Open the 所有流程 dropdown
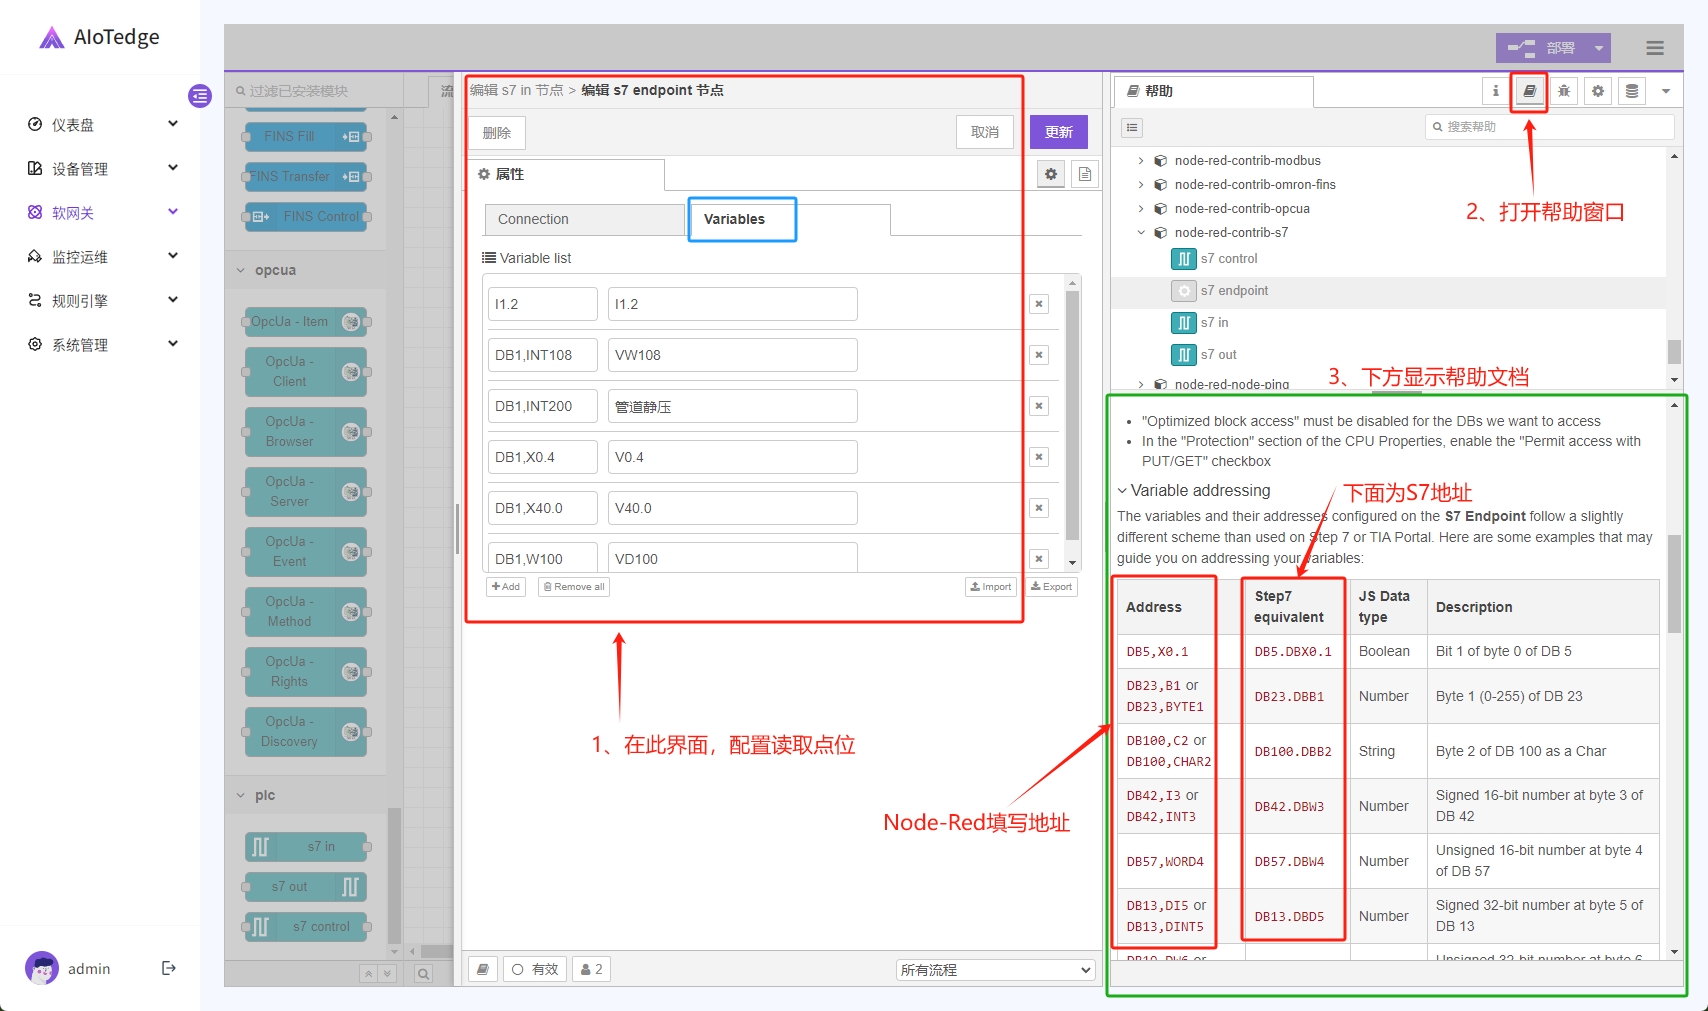1708x1011 pixels. [x=995, y=970]
